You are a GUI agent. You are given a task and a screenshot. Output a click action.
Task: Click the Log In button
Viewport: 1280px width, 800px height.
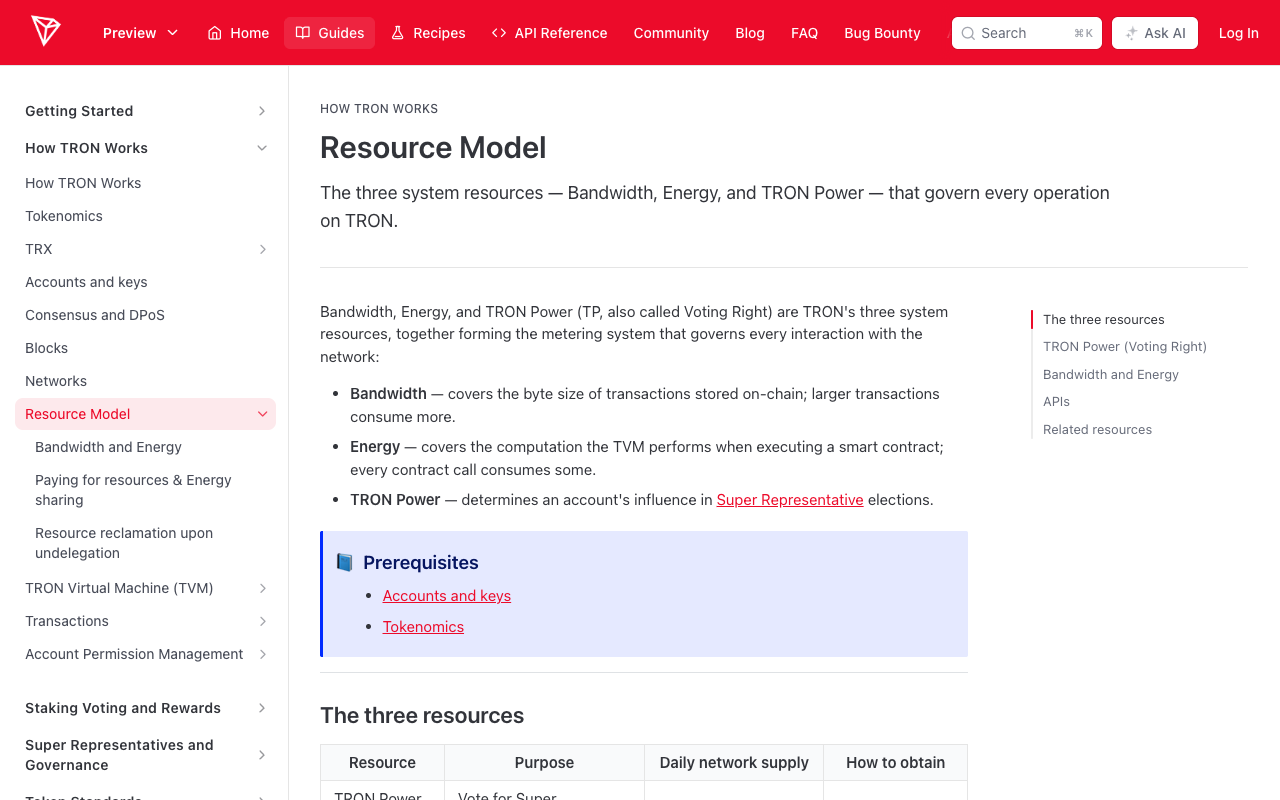click(x=1238, y=33)
